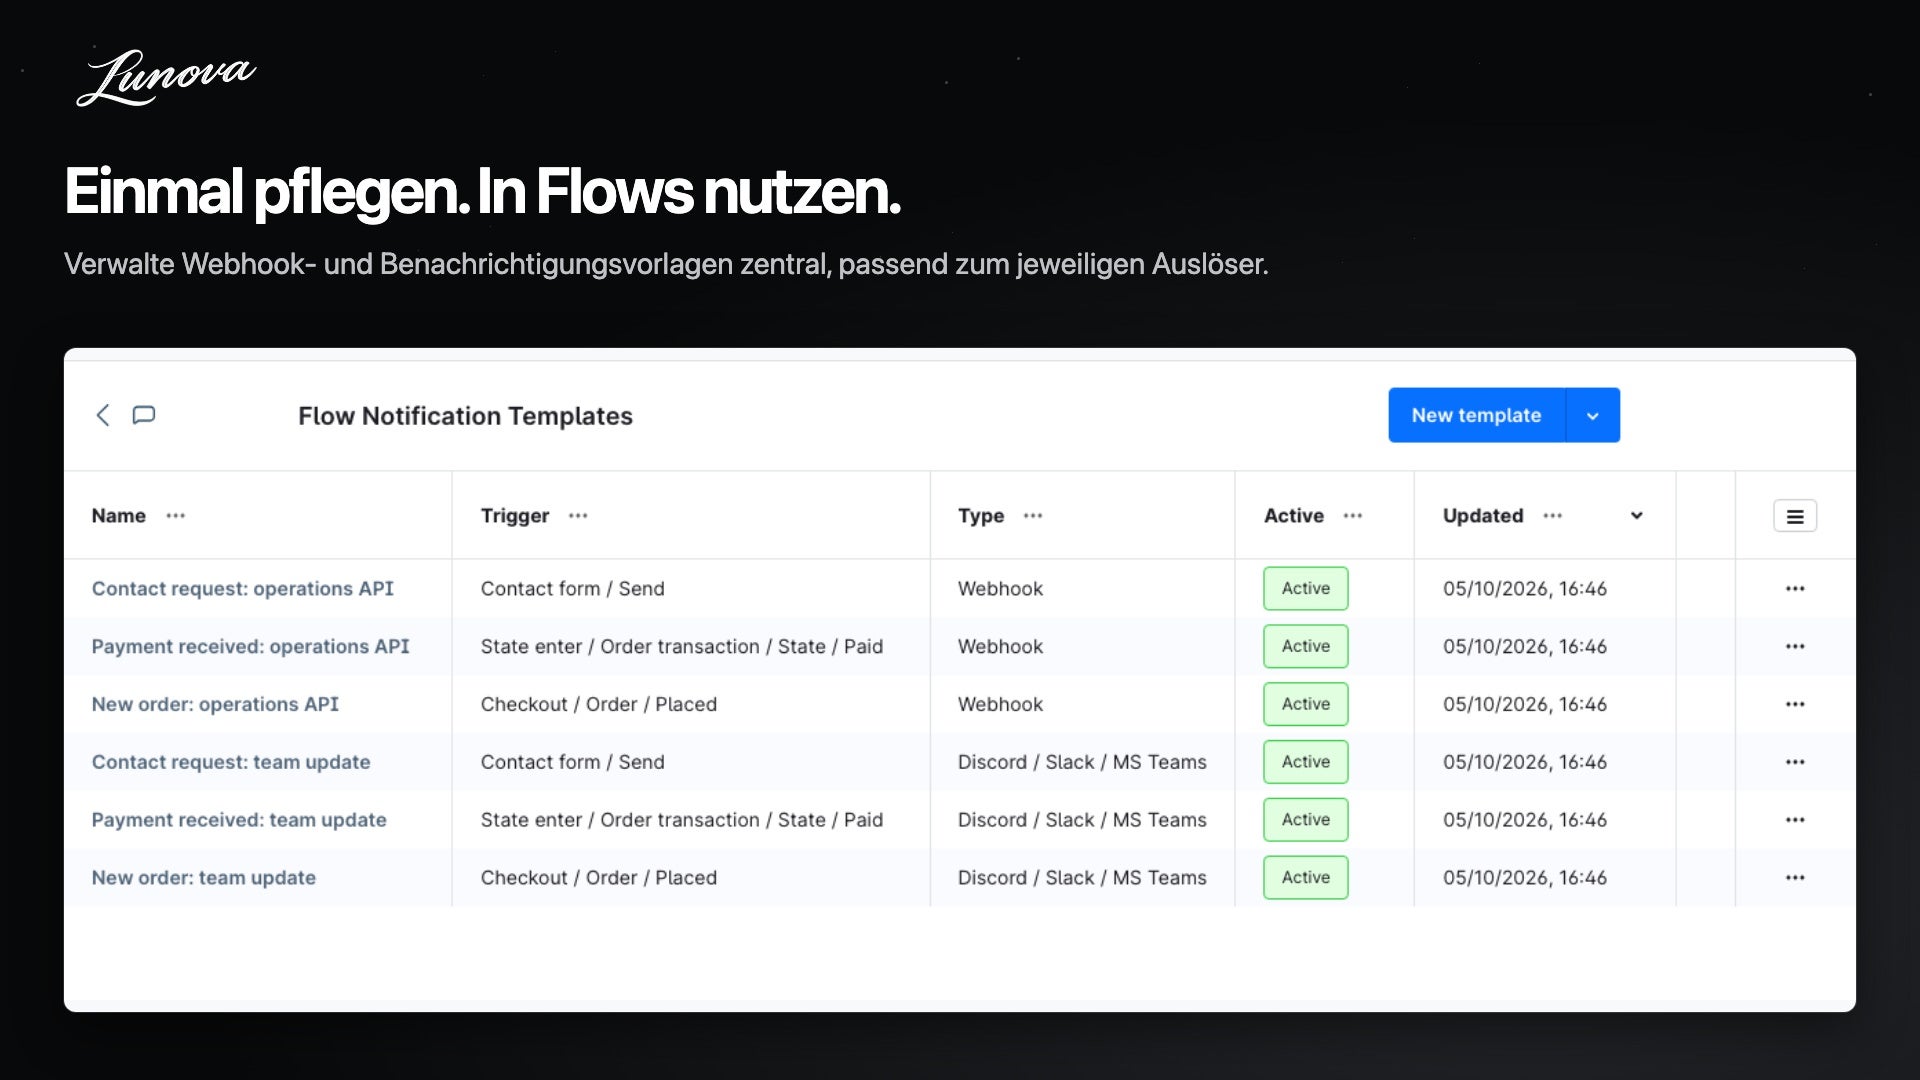This screenshot has width=1920, height=1080.
Task: Expand the New template dropdown arrow
Action: click(1593, 415)
